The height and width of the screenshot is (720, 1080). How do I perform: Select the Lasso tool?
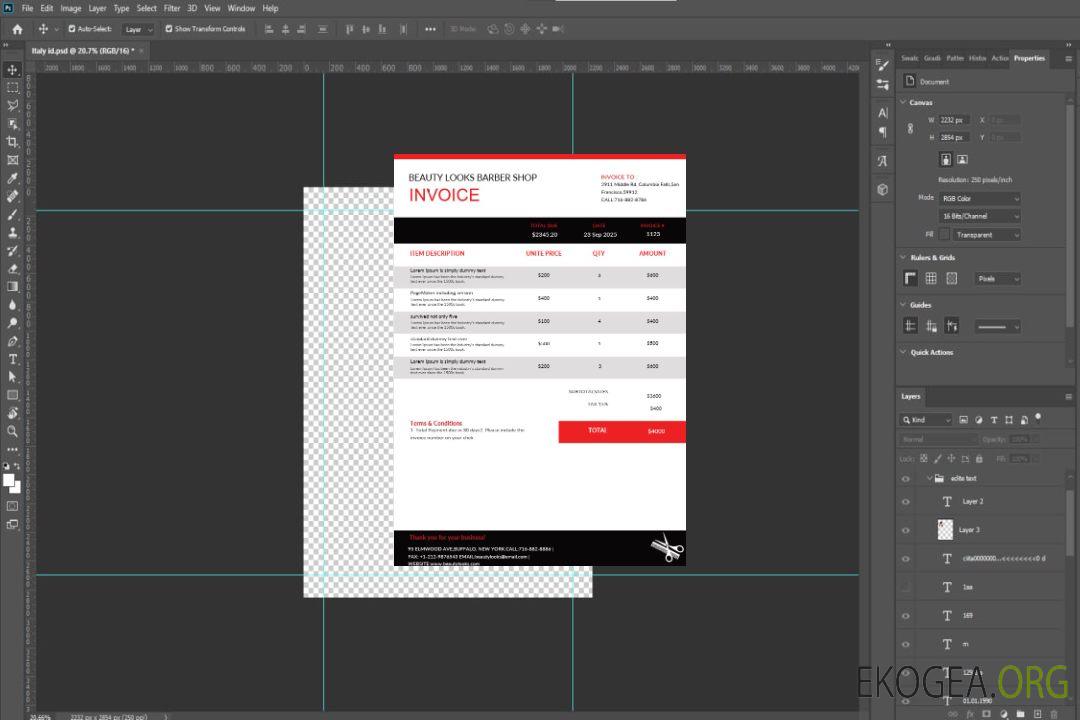click(x=12, y=105)
